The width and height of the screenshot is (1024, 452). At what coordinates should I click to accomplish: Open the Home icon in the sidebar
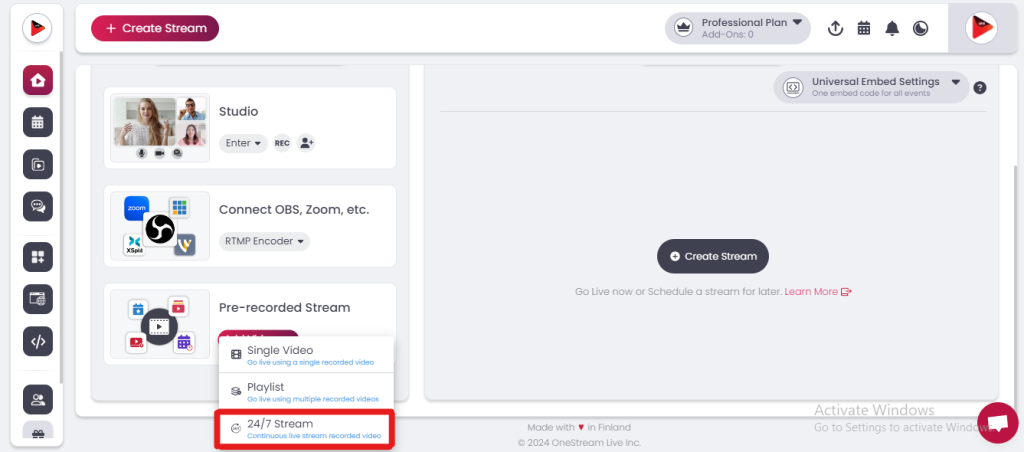[x=38, y=81]
